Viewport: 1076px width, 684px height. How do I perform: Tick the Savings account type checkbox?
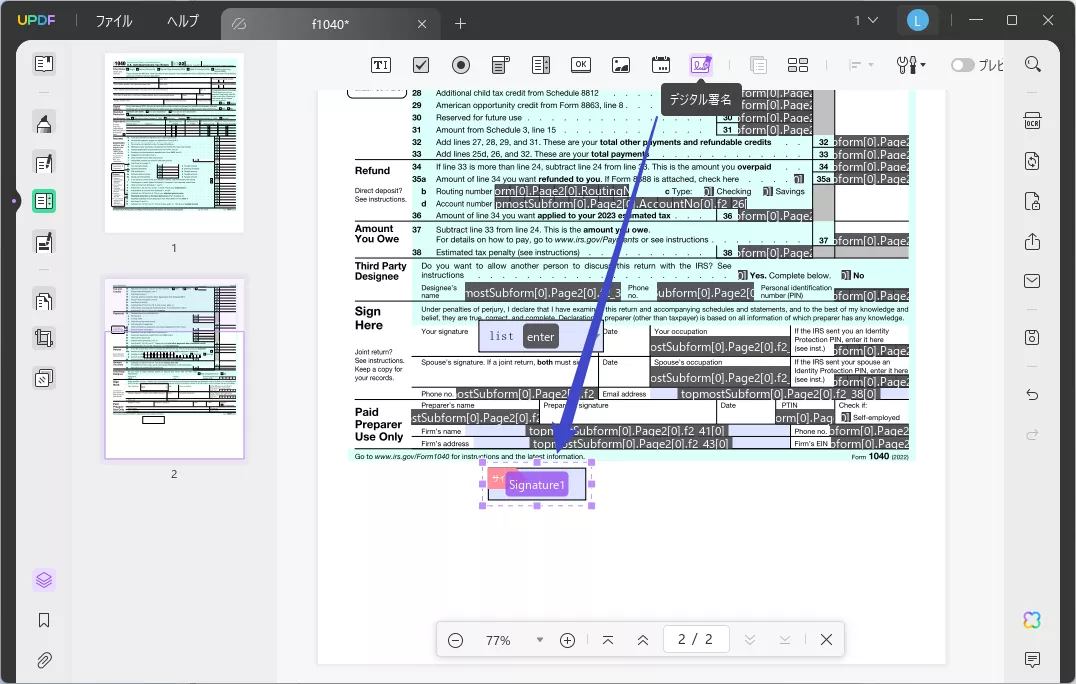[768, 191]
